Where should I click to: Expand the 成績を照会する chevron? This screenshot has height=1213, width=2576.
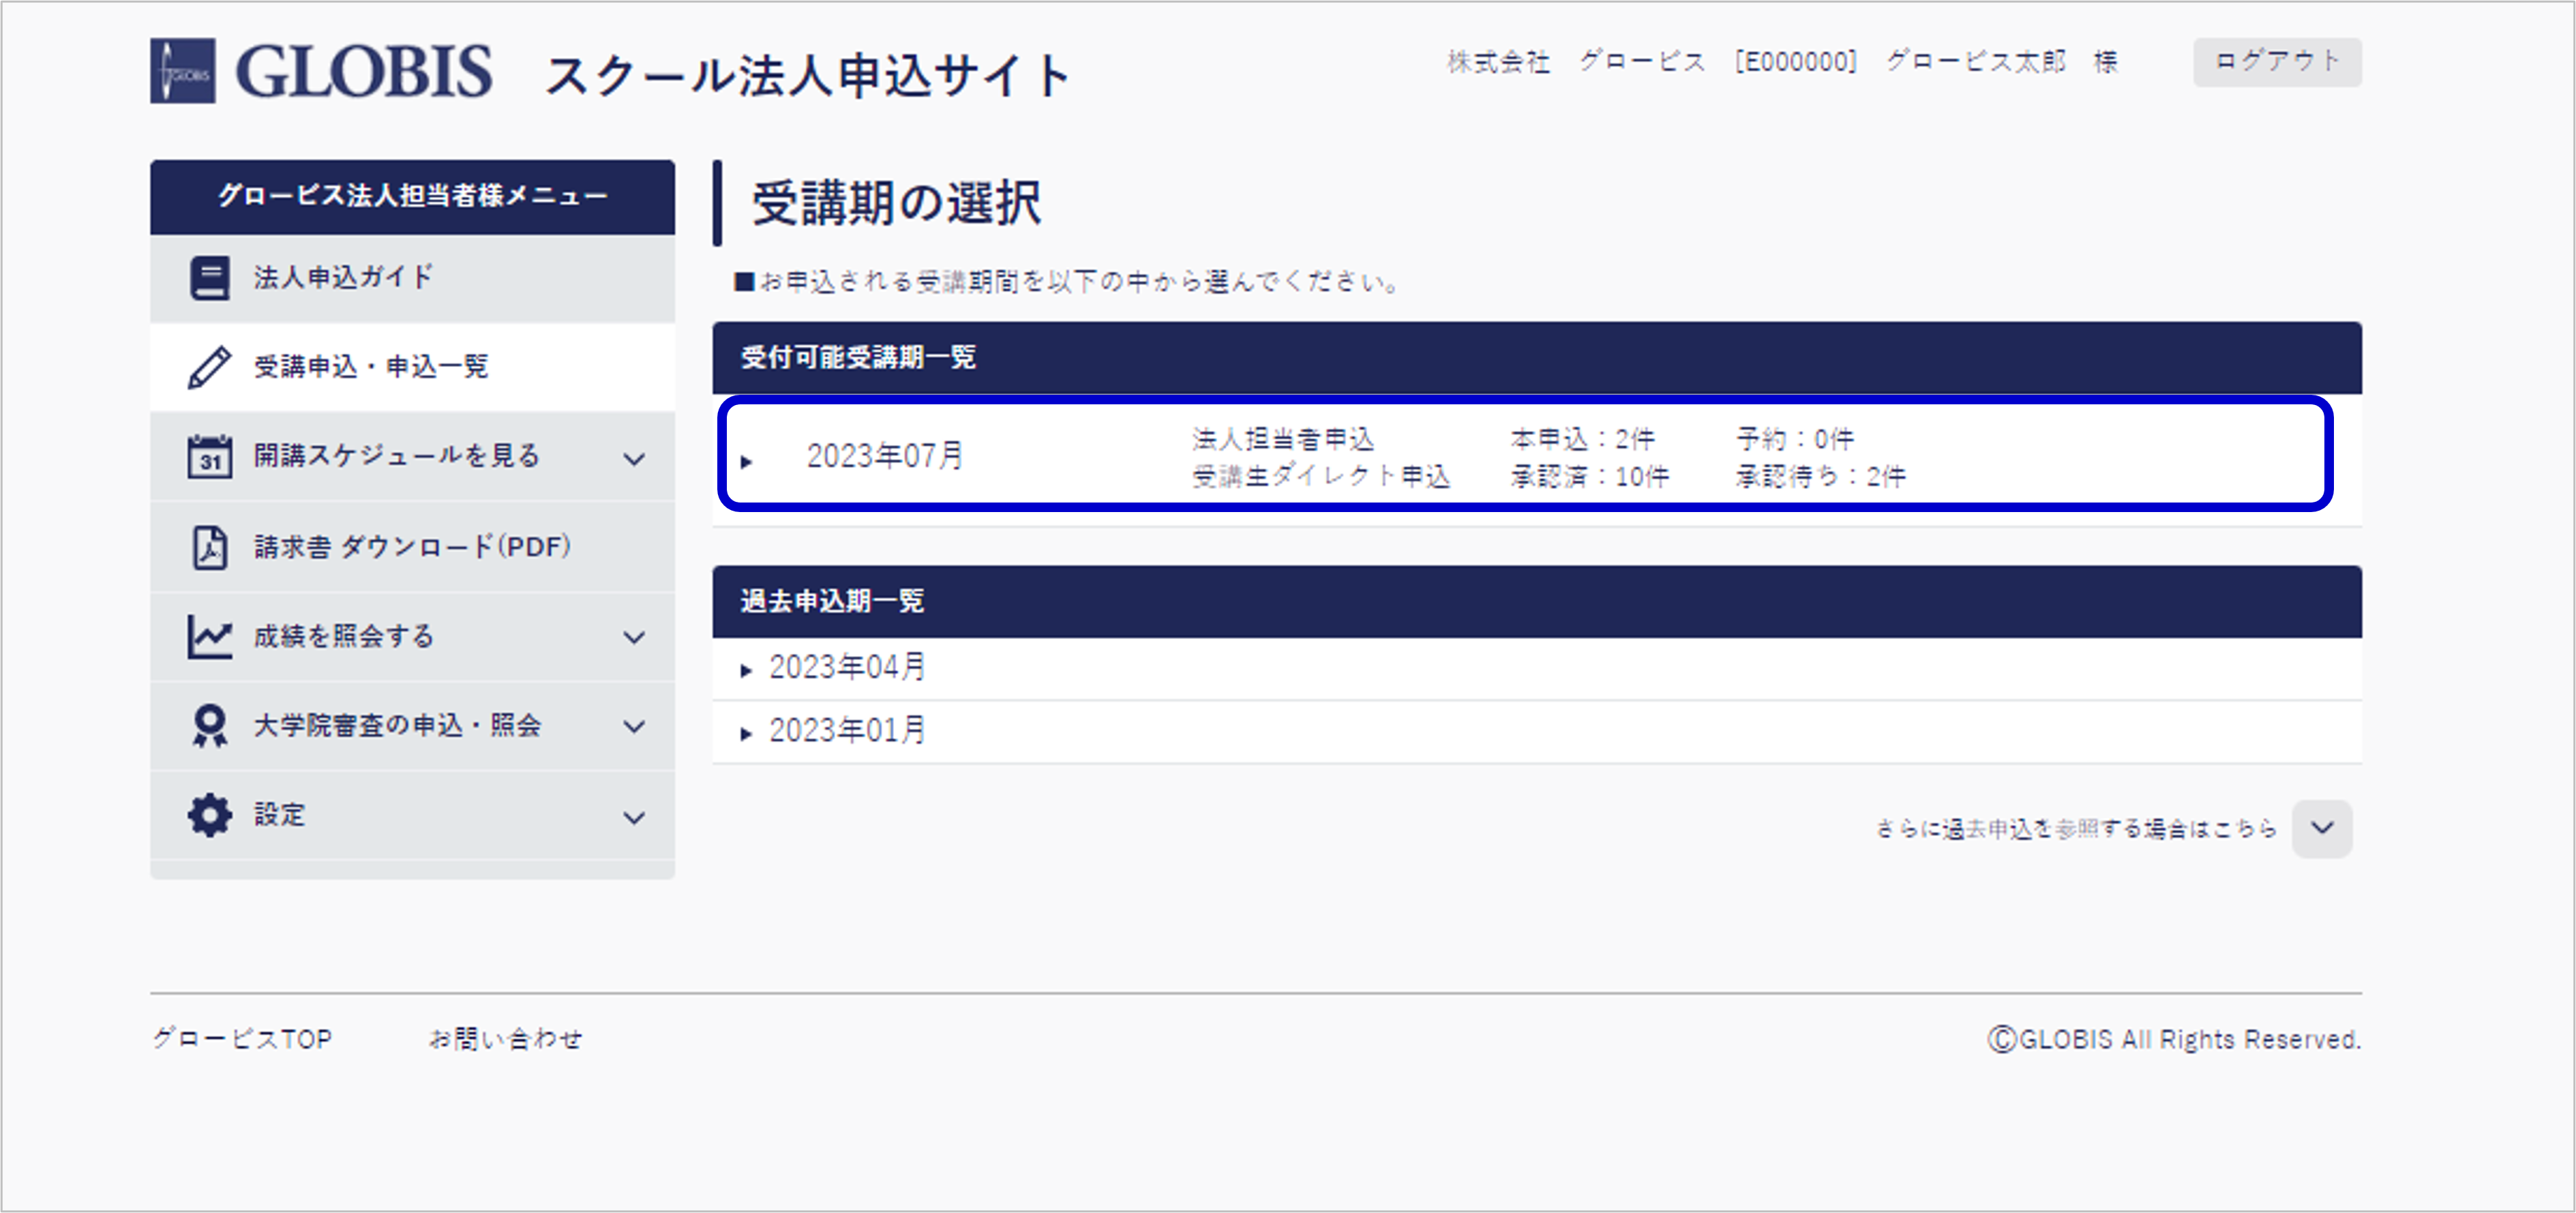click(634, 637)
